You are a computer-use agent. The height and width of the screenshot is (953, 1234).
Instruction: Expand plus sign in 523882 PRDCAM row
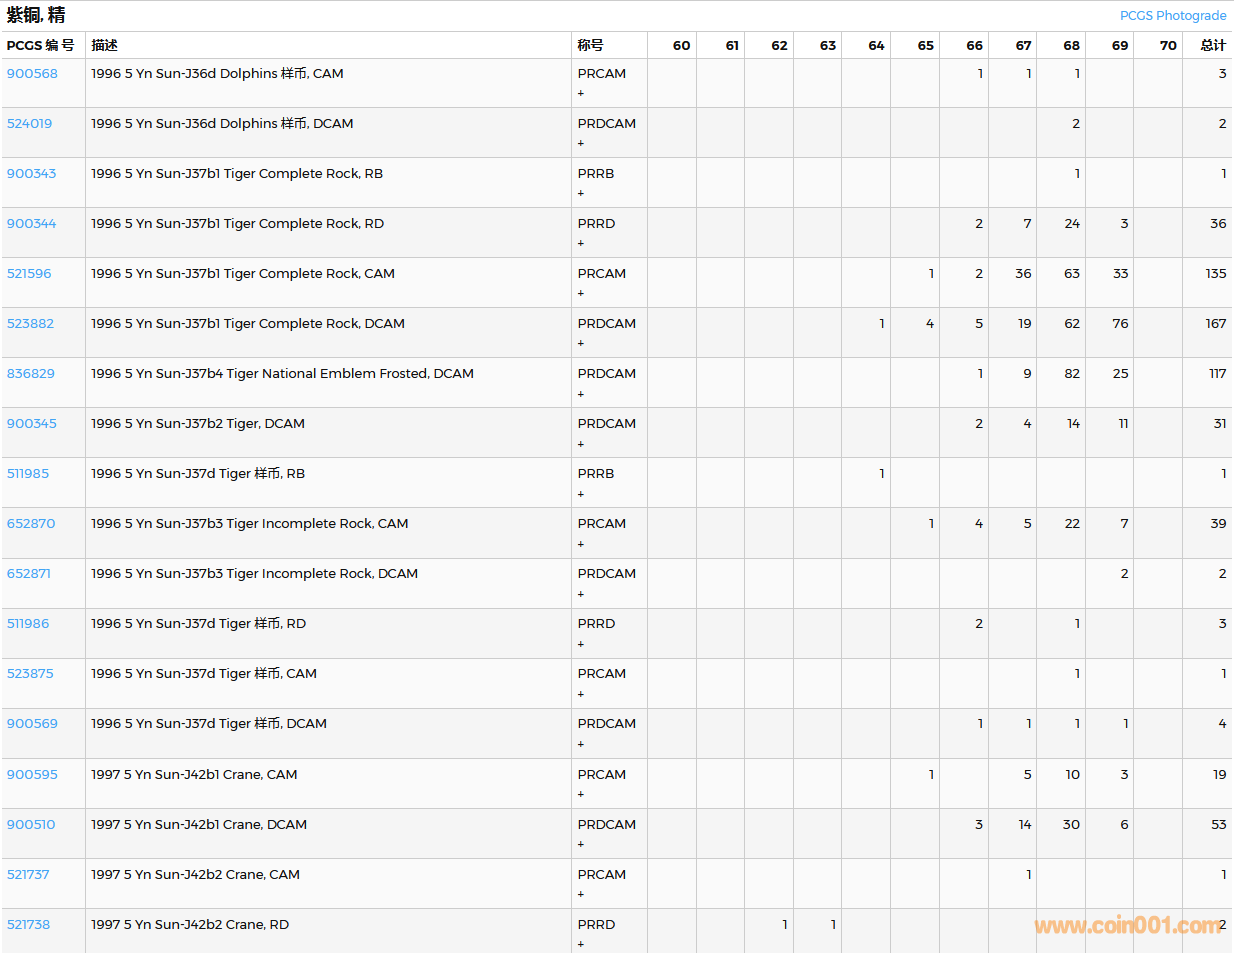tap(581, 344)
